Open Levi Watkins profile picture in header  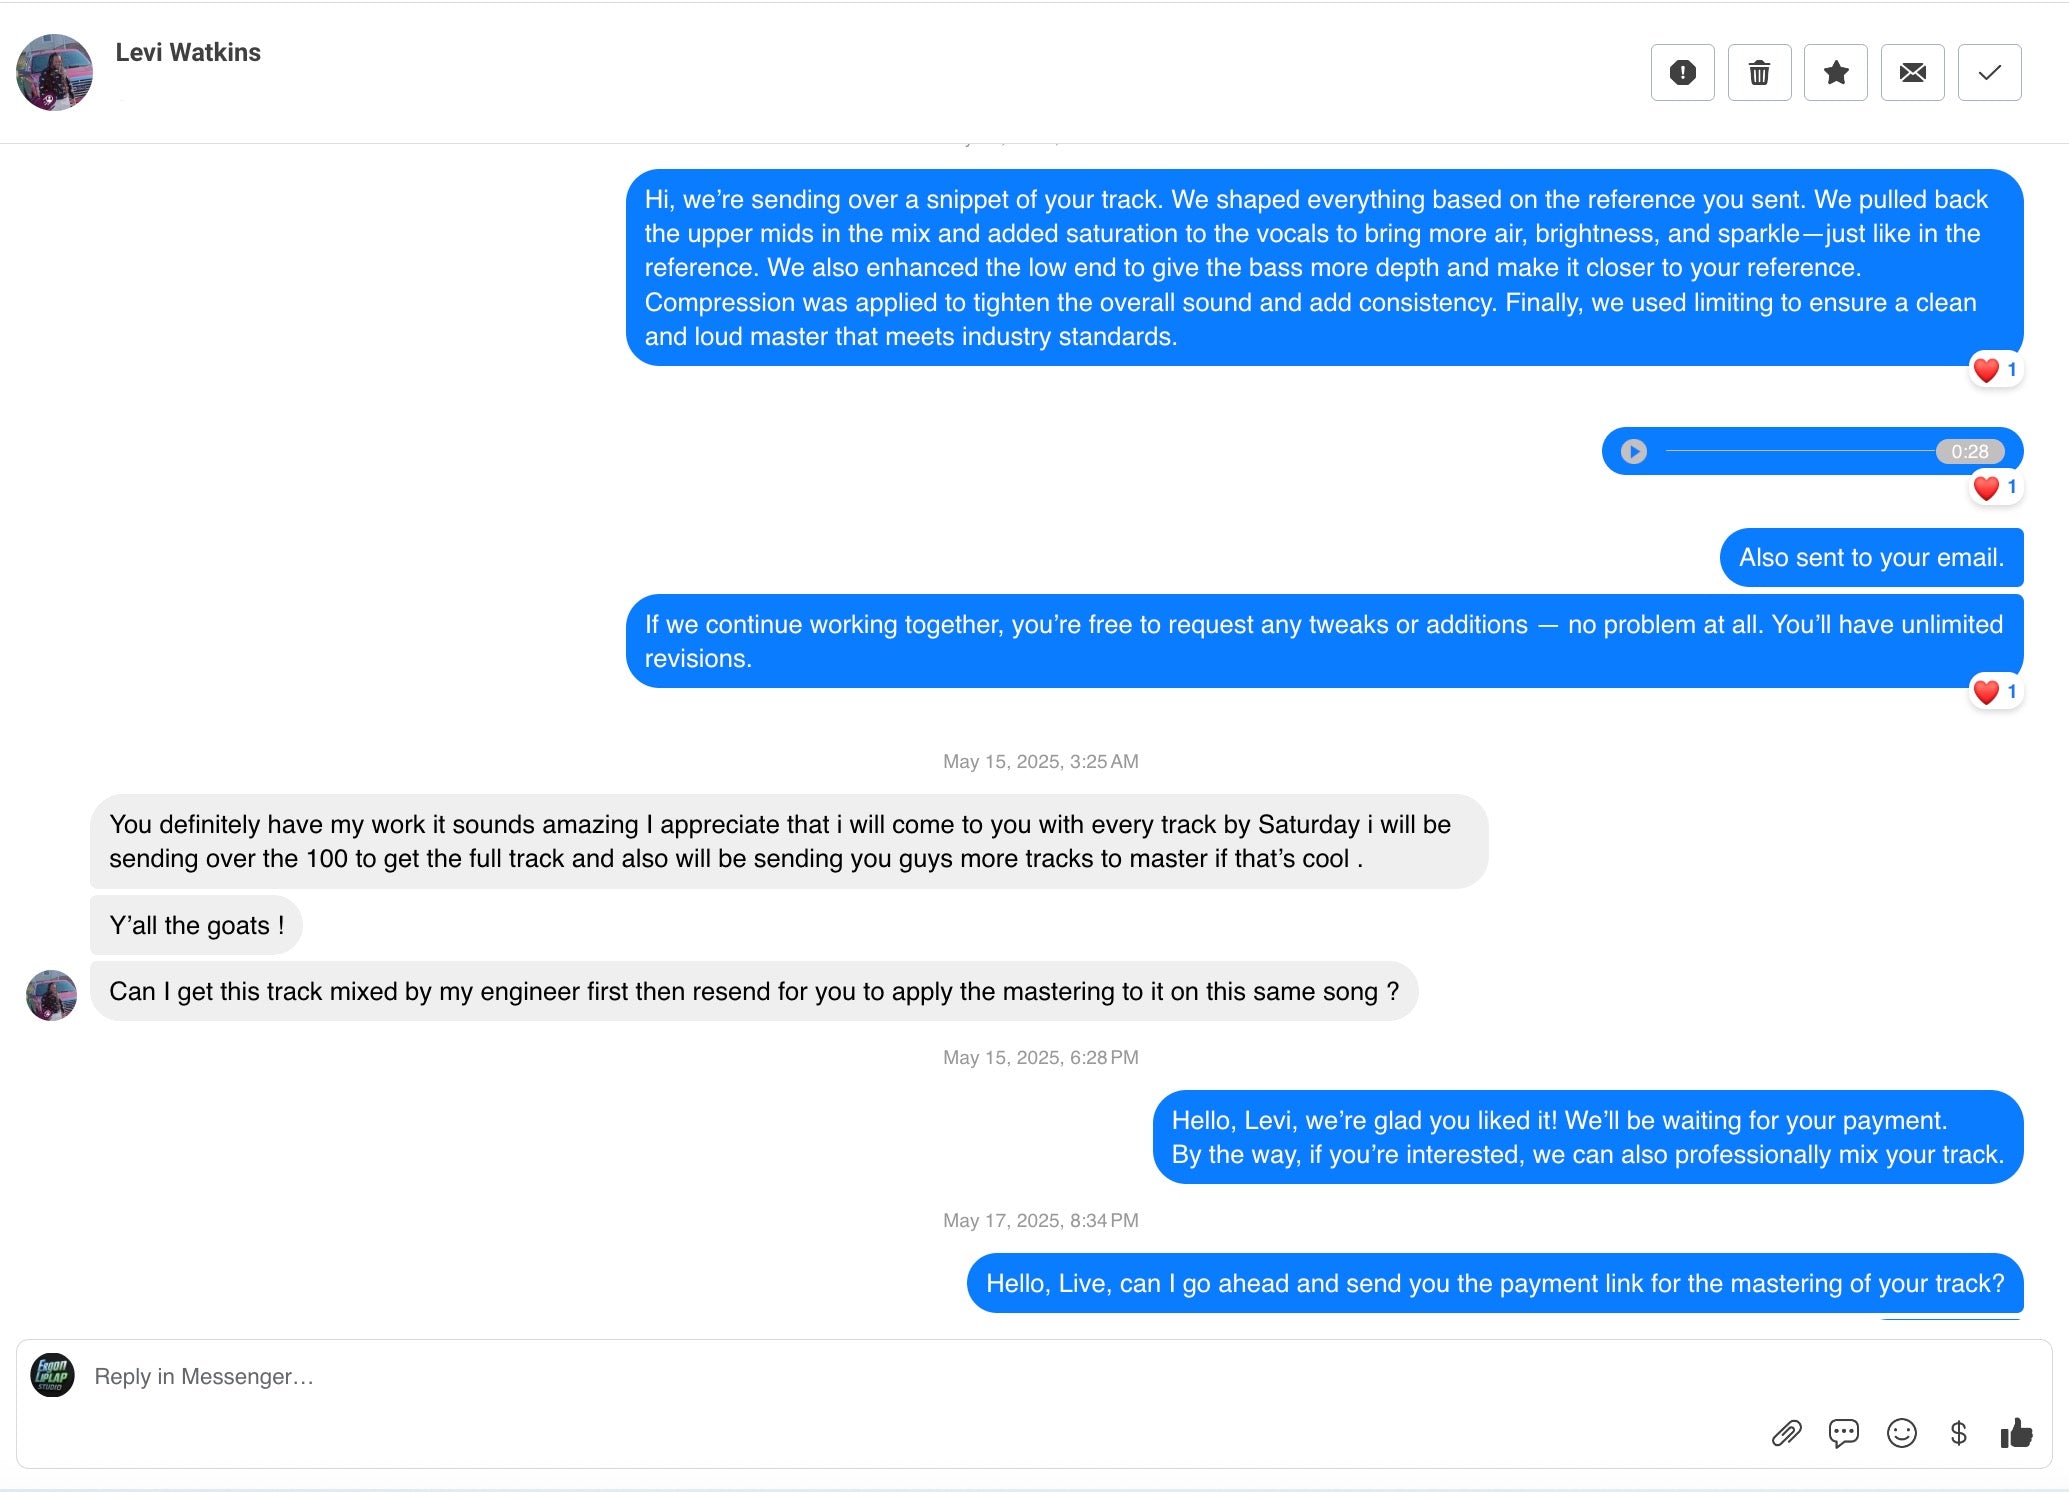(54, 72)
